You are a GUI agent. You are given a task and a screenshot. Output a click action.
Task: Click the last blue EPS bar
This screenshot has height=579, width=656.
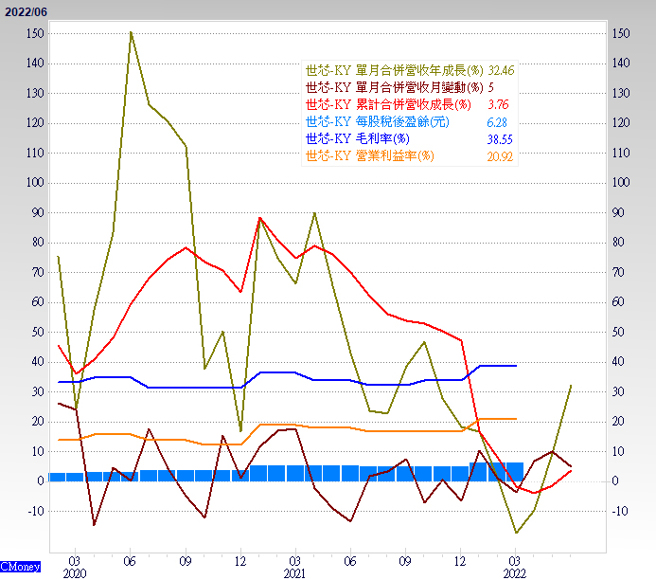(x=516, y=471)
